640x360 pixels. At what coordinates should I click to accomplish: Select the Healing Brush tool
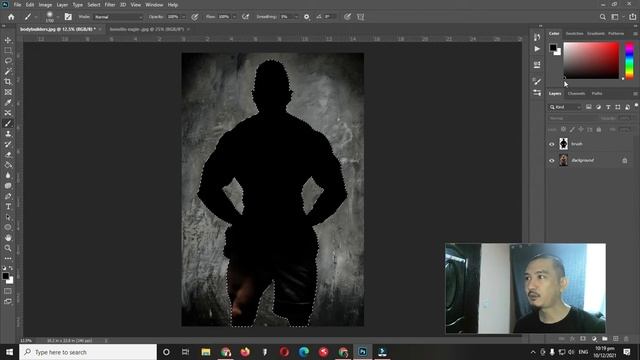8,113
